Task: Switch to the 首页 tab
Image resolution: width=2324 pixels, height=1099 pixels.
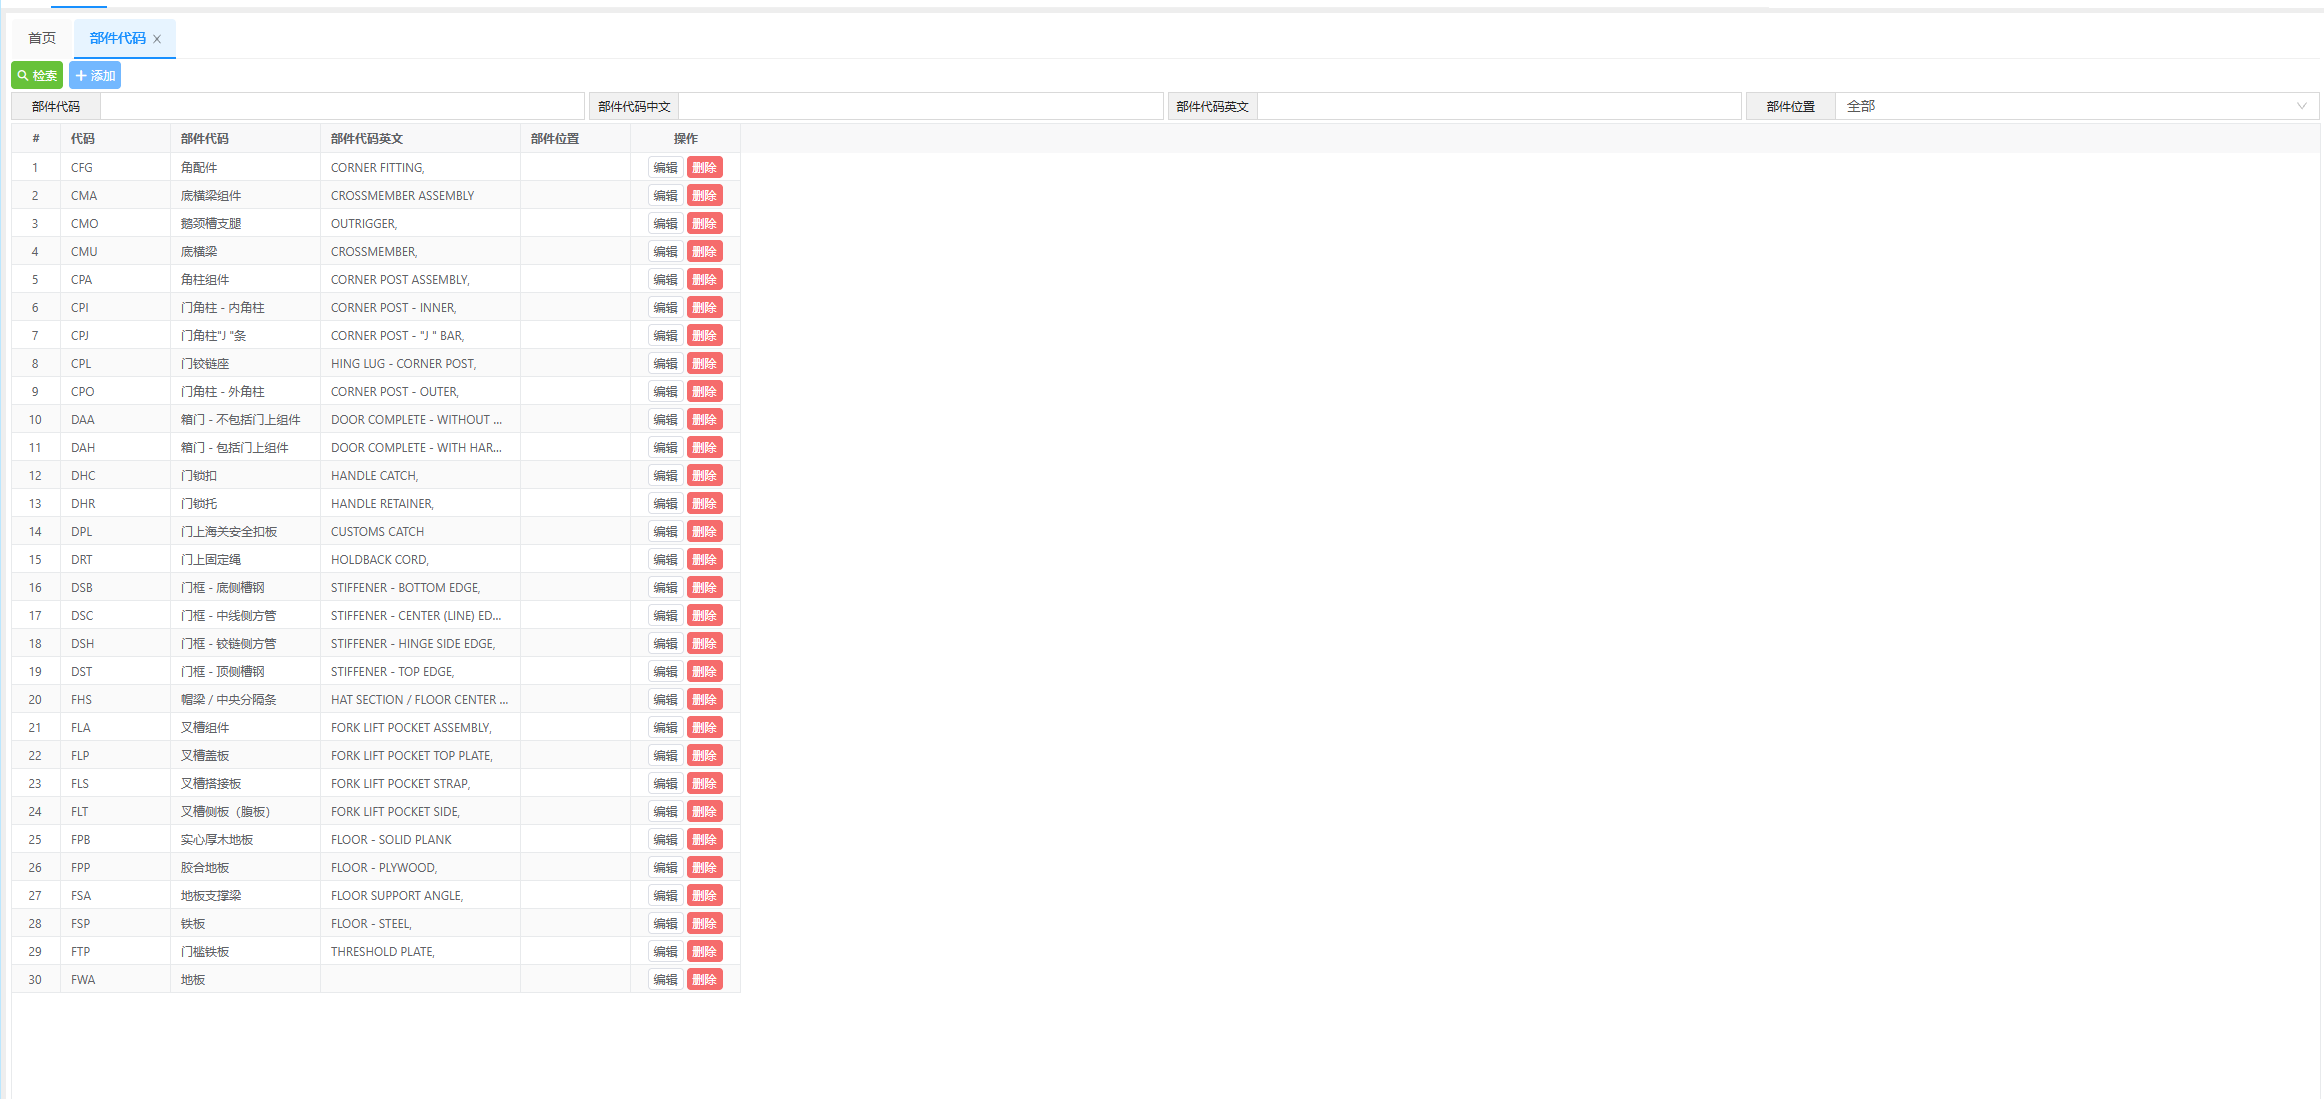Action: coord(42,38)
